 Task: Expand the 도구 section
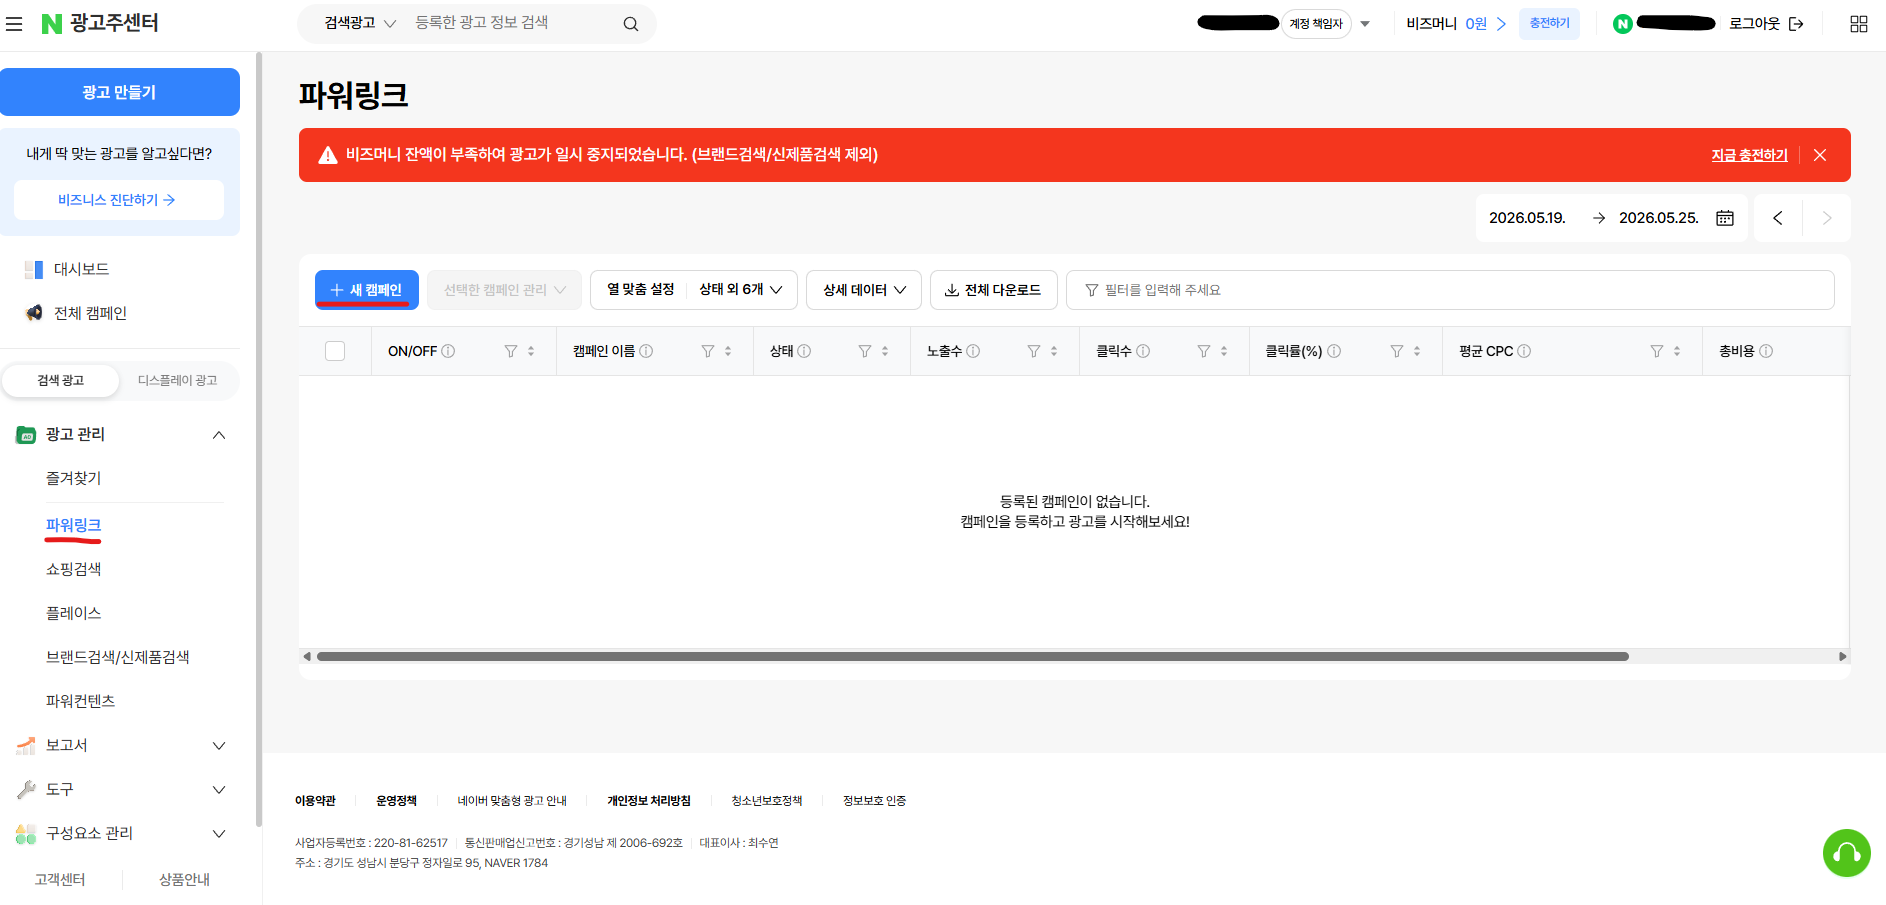(219, 790)
